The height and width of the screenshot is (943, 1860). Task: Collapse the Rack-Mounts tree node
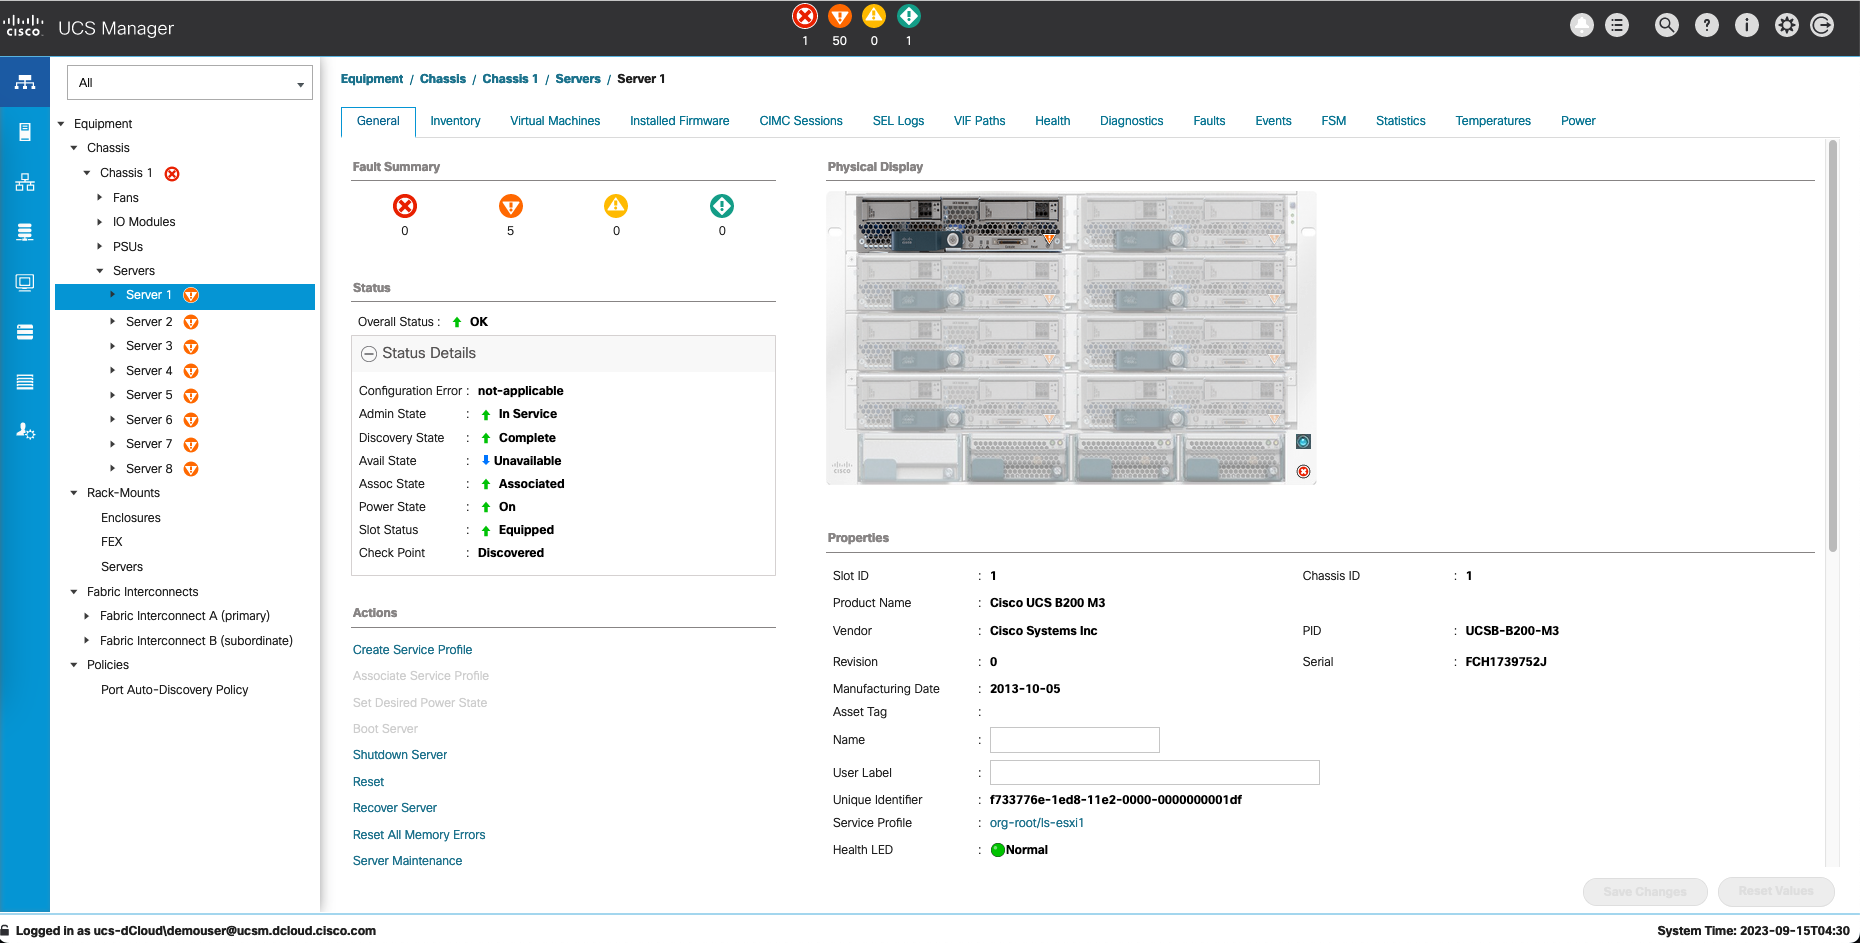(74, 493)
